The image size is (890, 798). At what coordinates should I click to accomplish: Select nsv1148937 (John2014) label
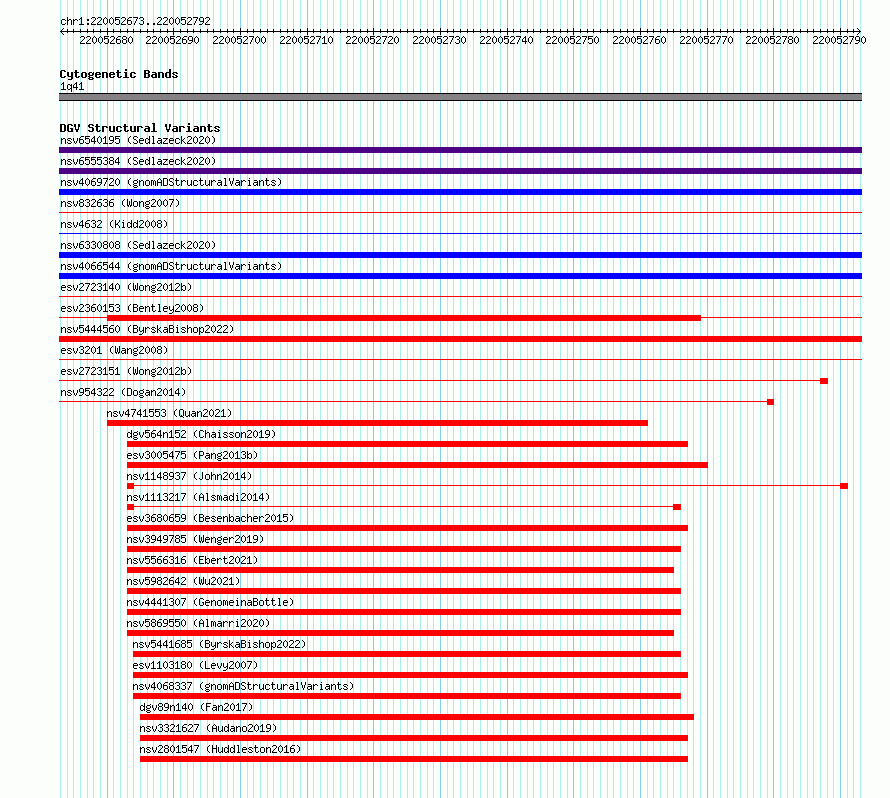189,476
